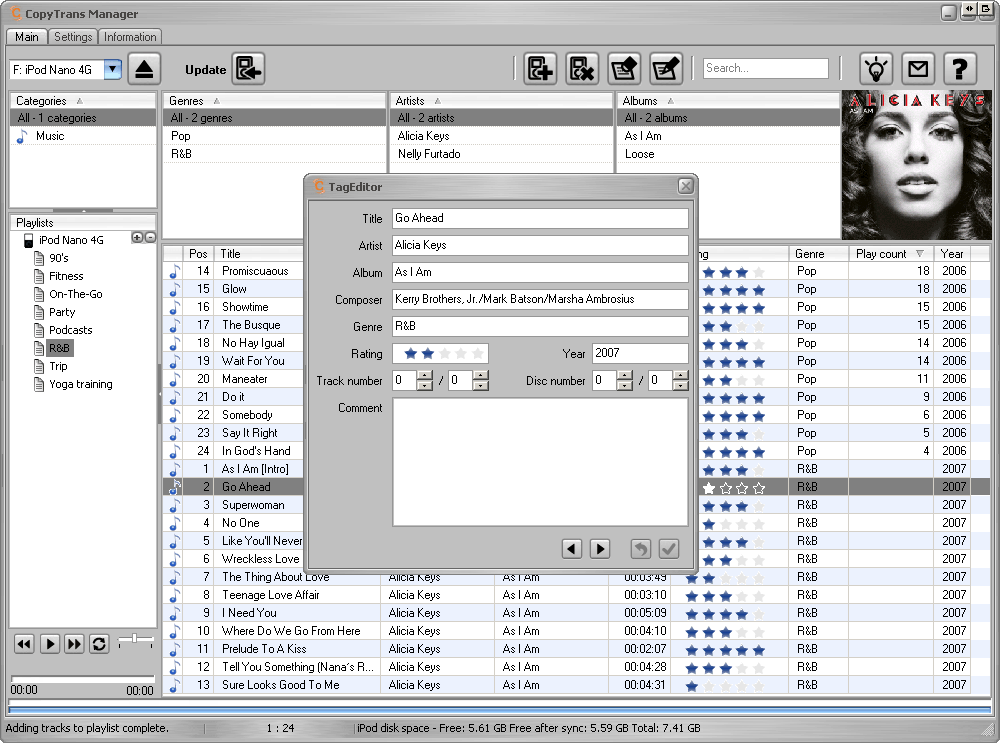1000x743 pixels.
Task: Close the TagEditor dialog
Action: [686, 186]
